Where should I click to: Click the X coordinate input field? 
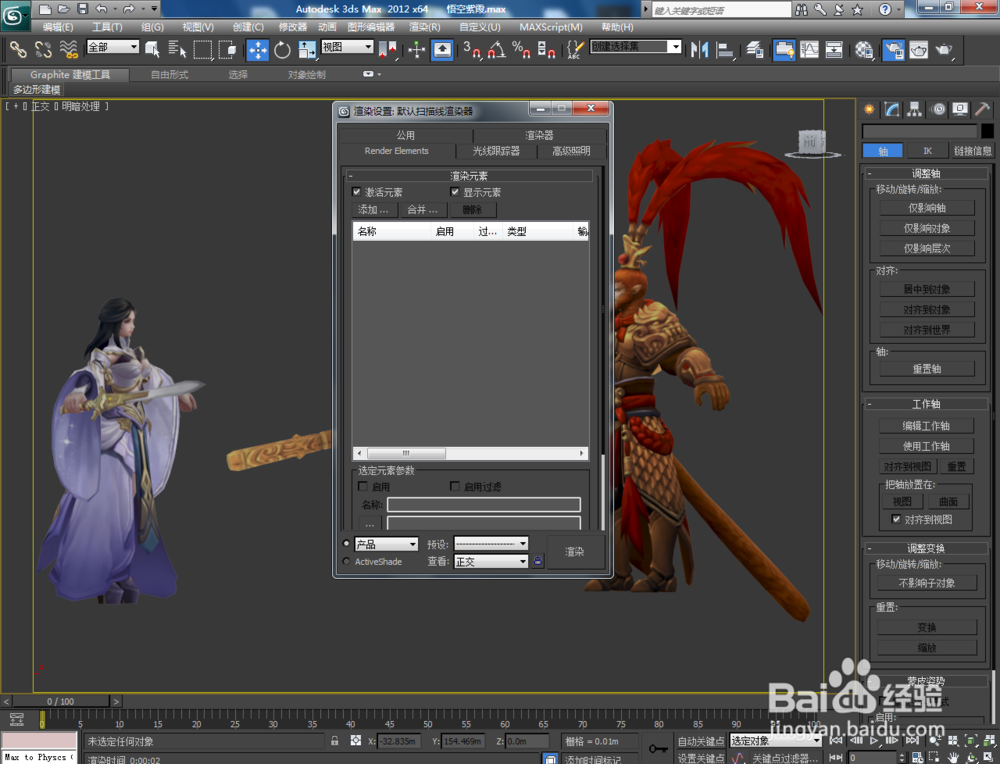pyautogui.click(x=399, y=741)
